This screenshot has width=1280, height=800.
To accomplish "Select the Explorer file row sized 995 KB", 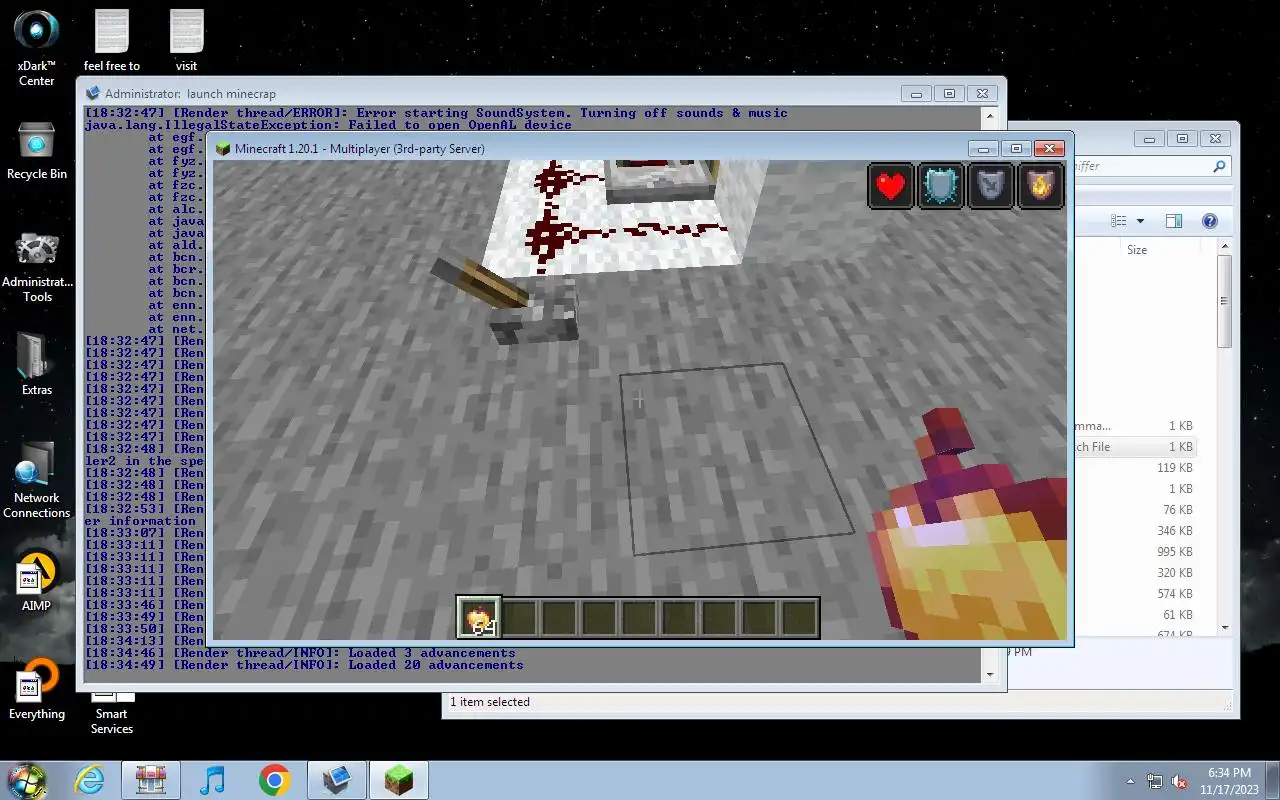I will point(1134,552).
